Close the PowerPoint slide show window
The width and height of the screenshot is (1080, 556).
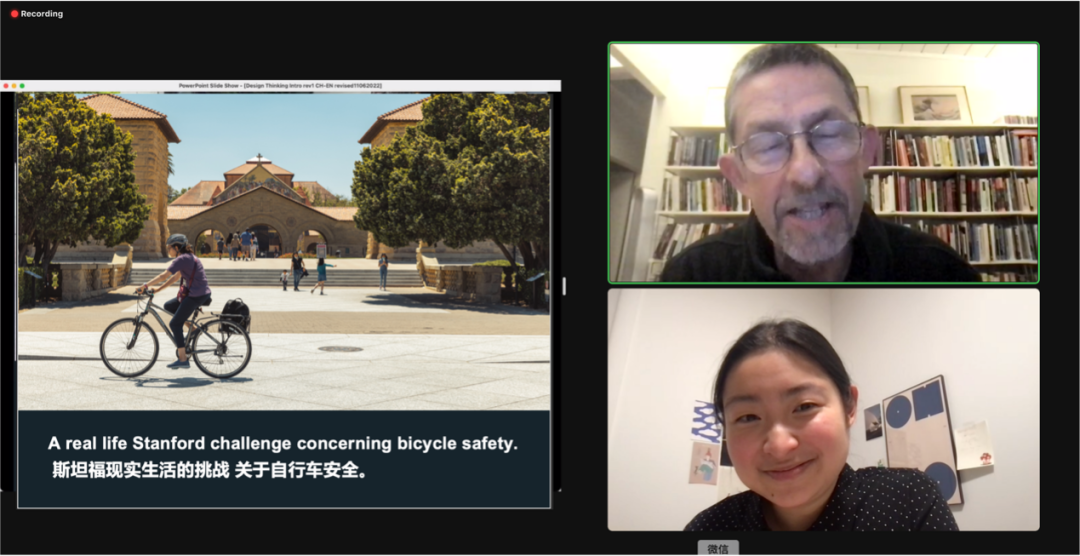tap(6, 86)
